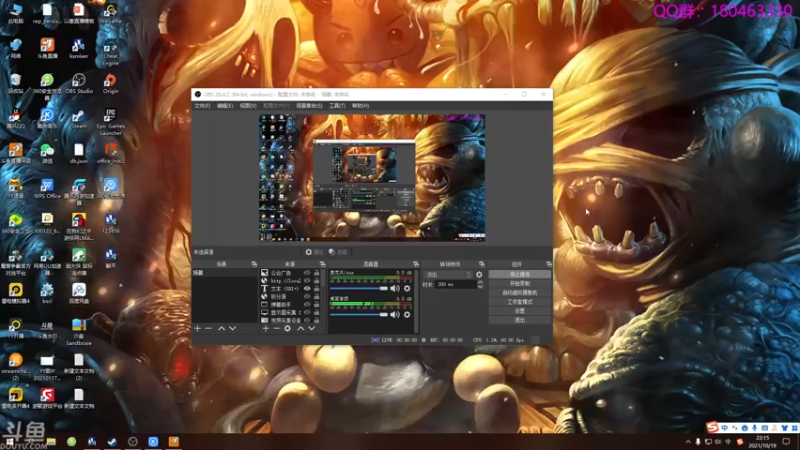
Task: Open the 编辑(E) menu in OBS
Action: pos(225,106)
